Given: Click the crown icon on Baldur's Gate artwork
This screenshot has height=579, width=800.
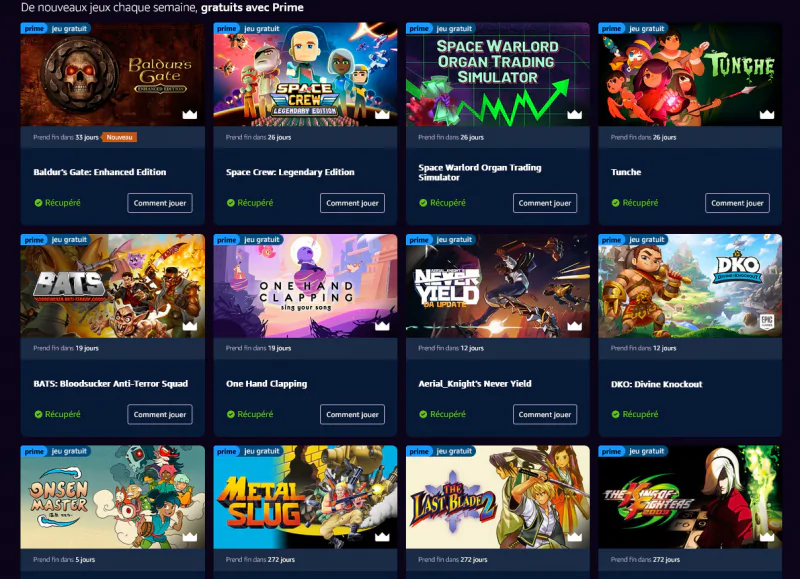Looking at the screenshot, I should (190, 114).
